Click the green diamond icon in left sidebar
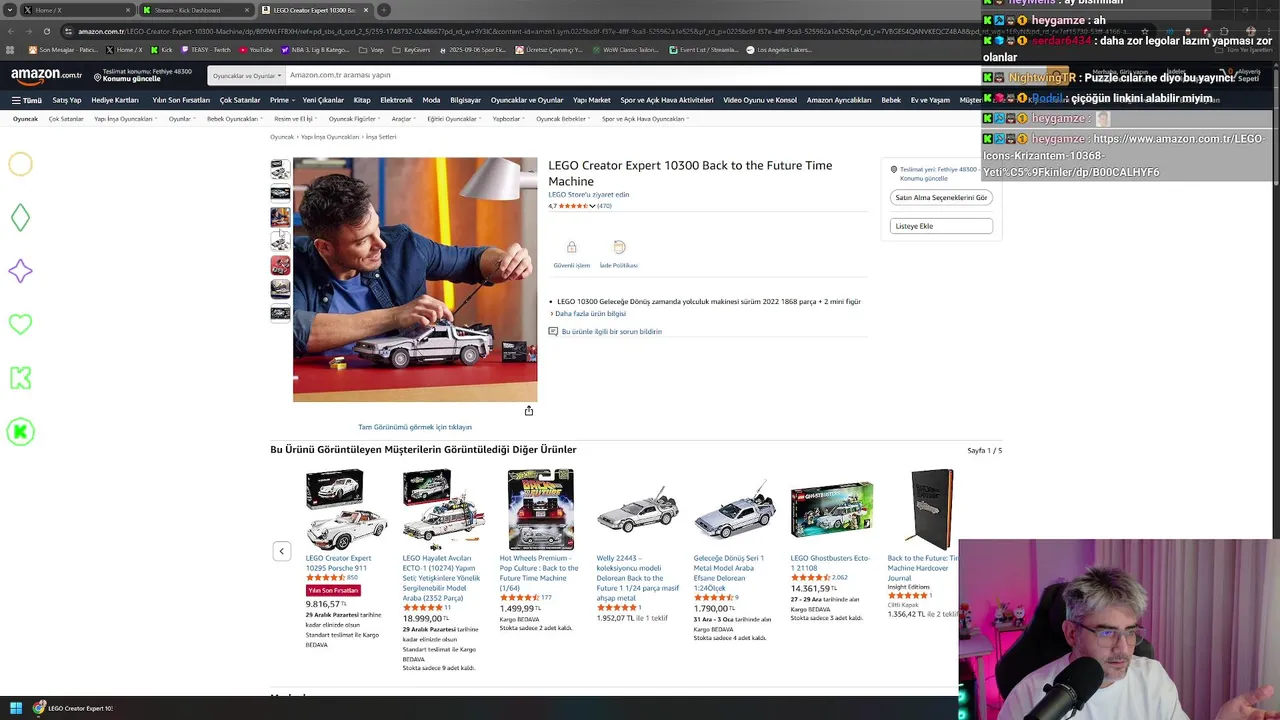This screenshot has width=1280, height=720. coord(20,218)
